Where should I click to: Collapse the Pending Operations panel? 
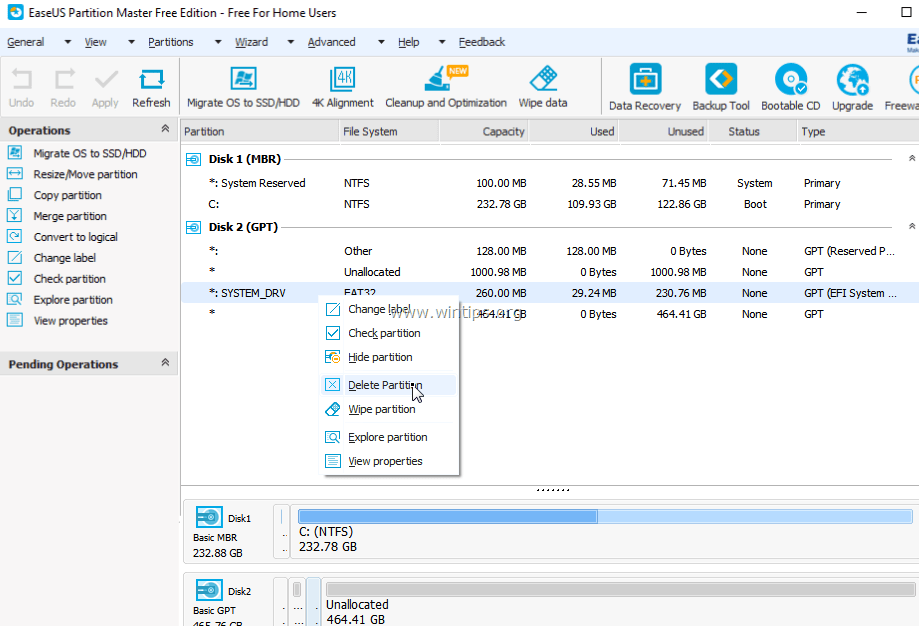point(165,362)
